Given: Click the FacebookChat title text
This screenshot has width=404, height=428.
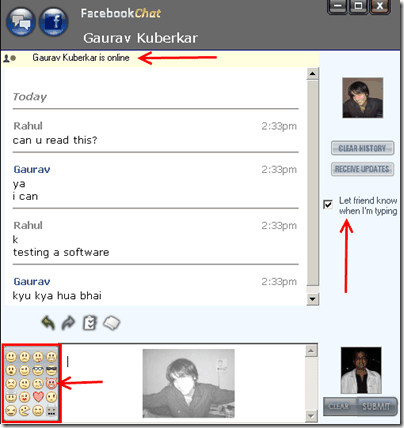Looking at the screenshot, I should point(121,13).
